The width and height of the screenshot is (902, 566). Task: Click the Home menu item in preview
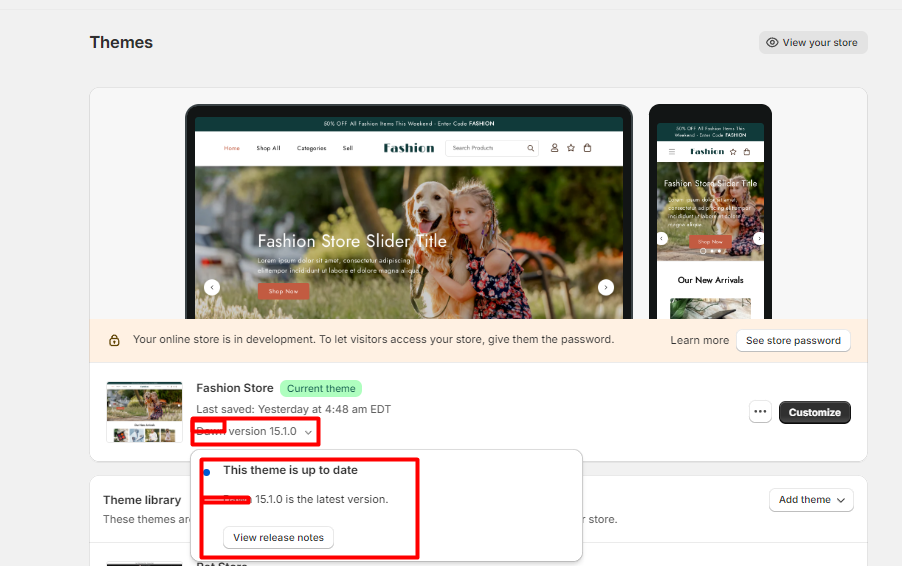click(232, 148)
